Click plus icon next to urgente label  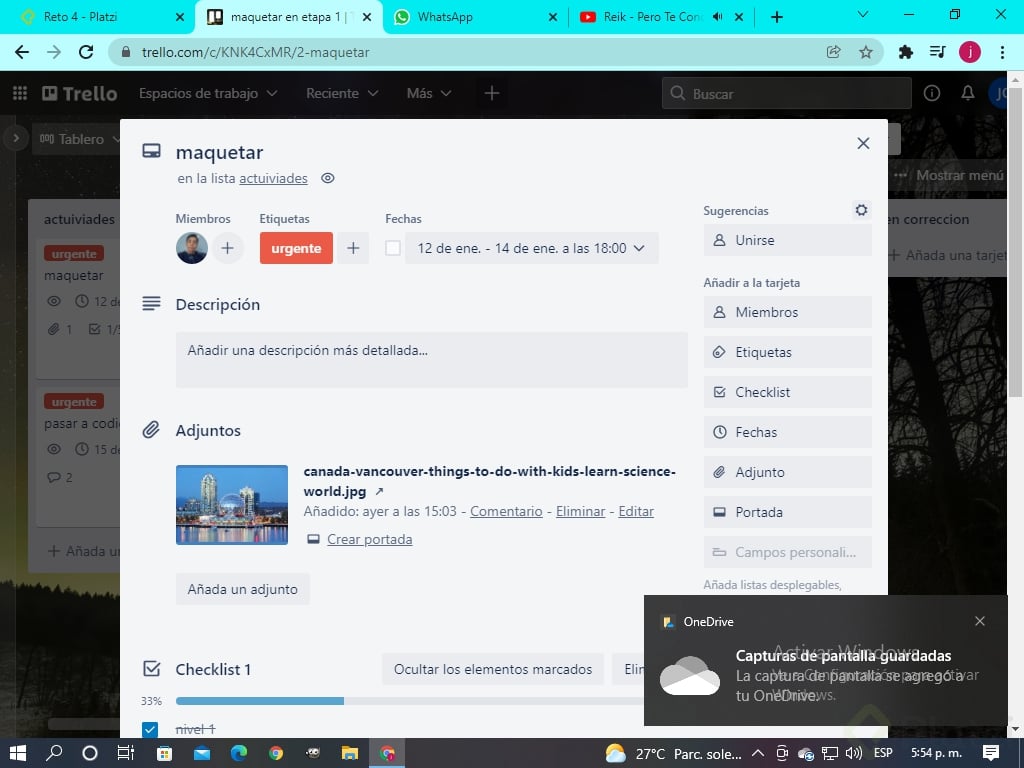click(x=352, y=248)
